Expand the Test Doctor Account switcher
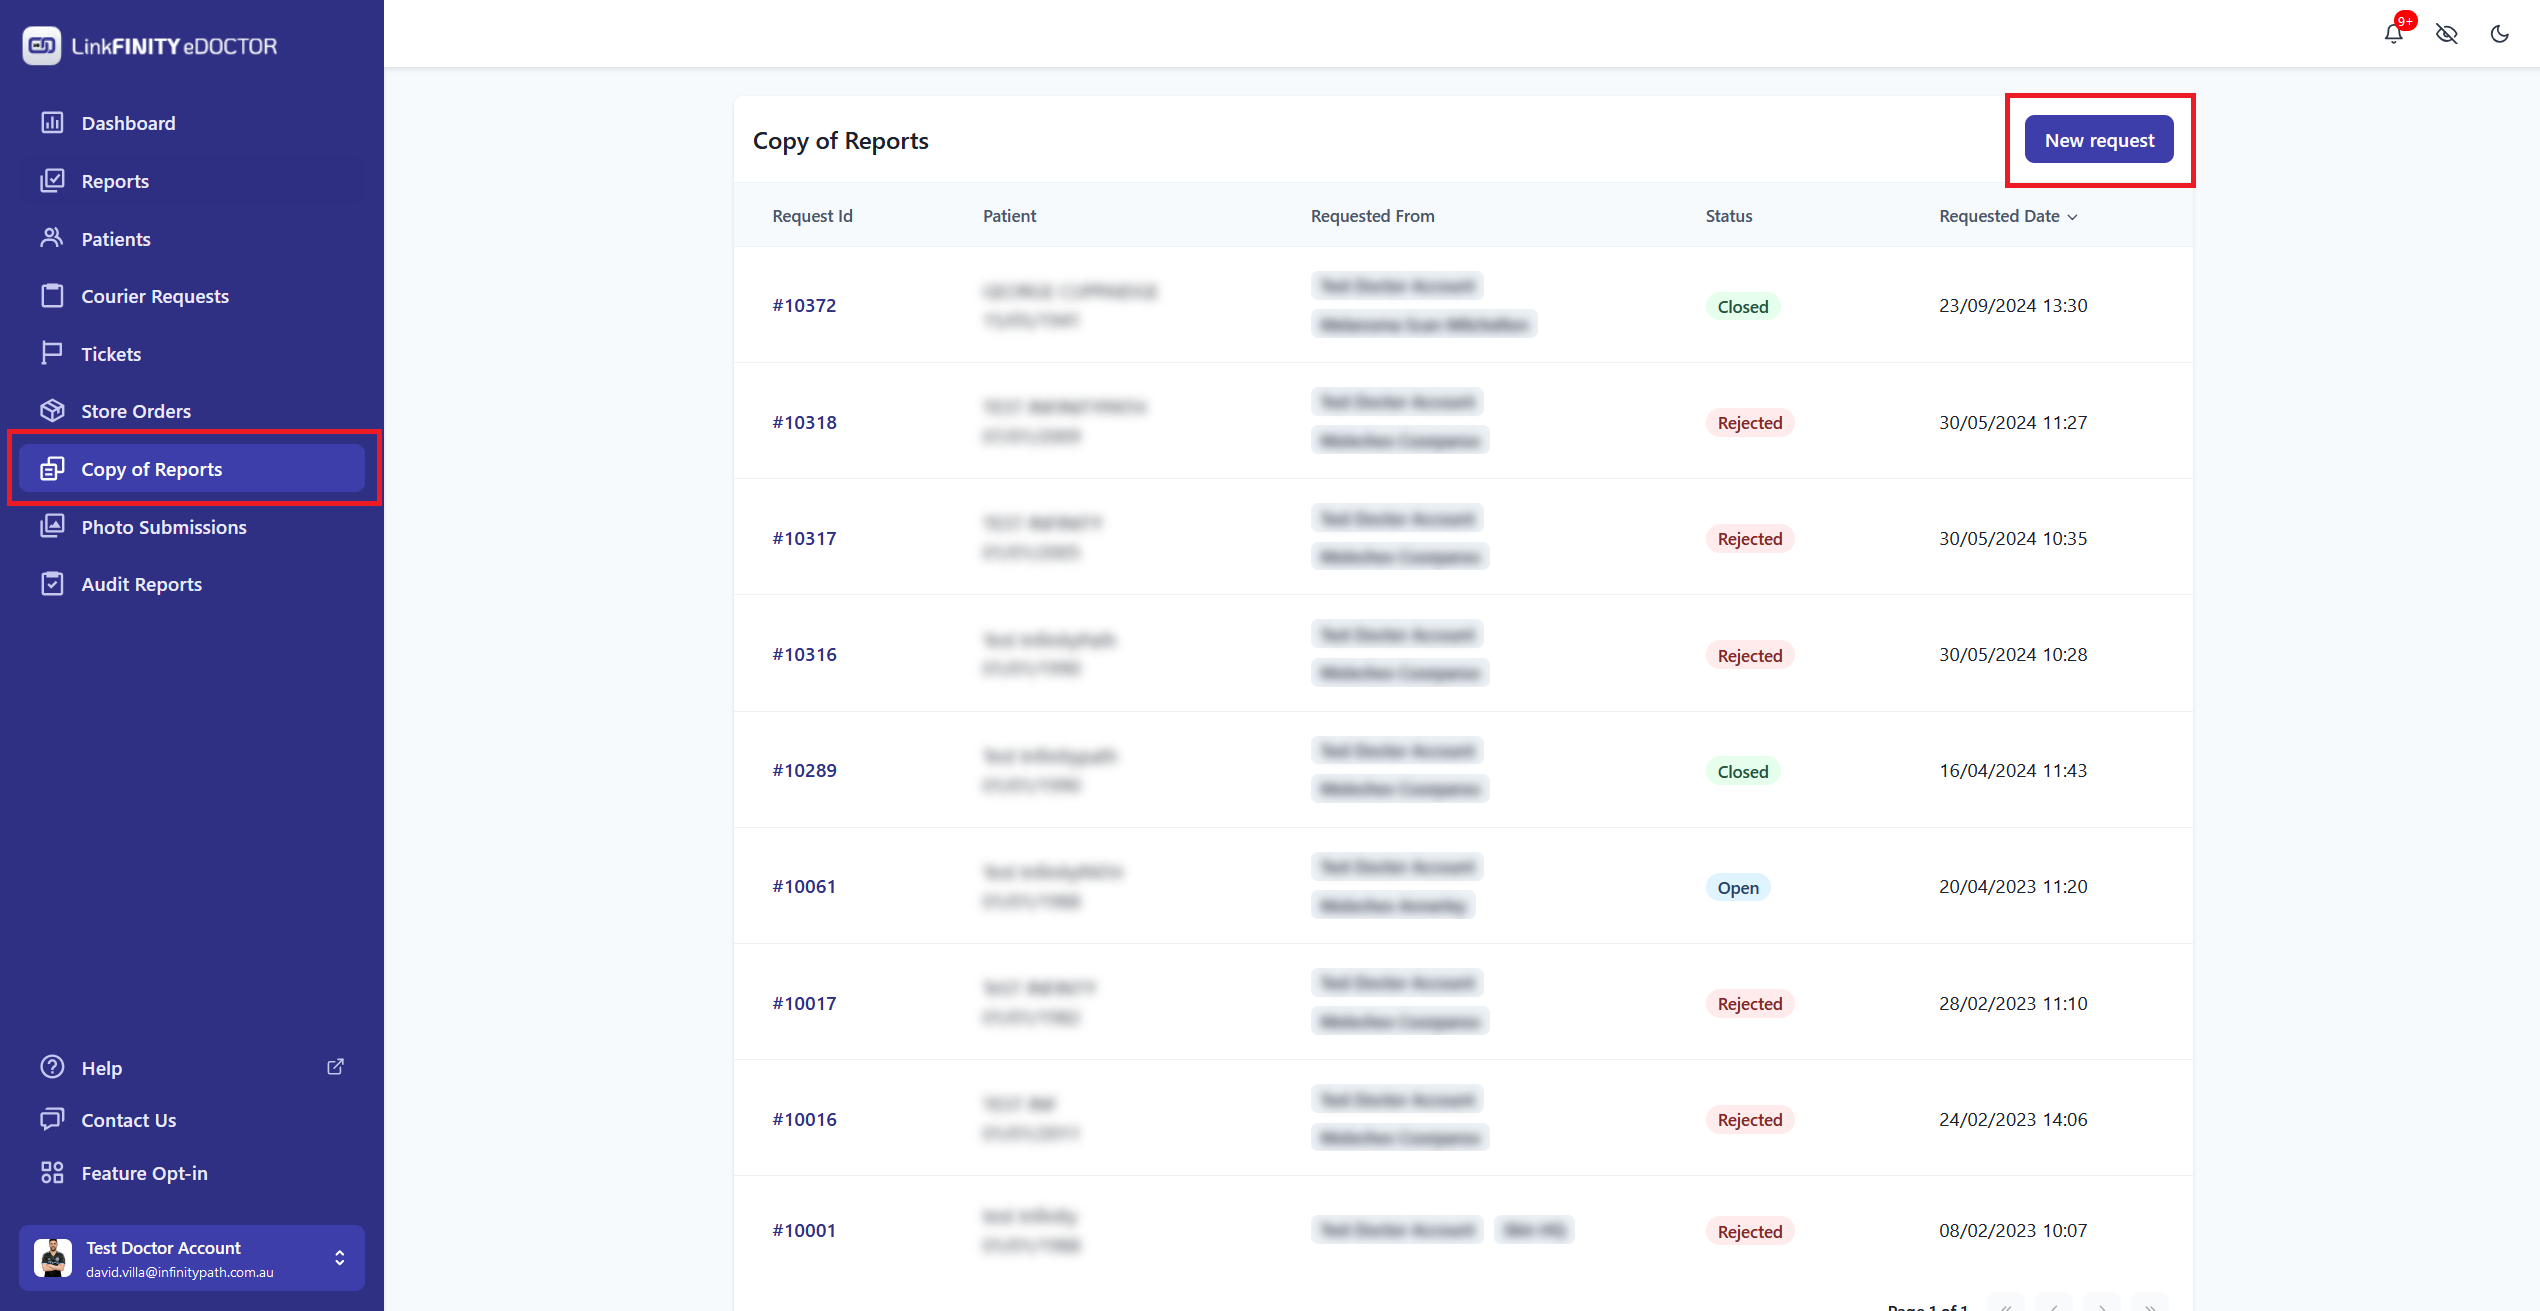The width and height of the screenshot is (2540, 1311). click(340, 1258)
